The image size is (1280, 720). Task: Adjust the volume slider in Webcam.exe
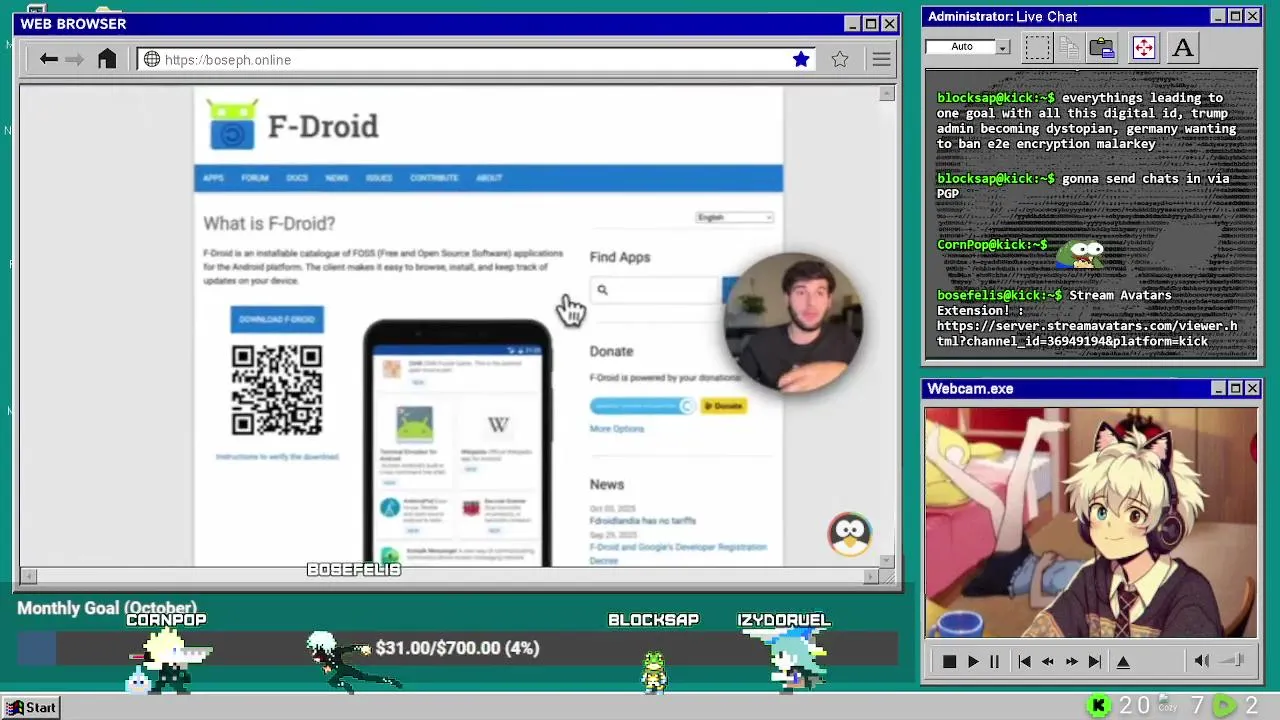[x=1232, y=660]
